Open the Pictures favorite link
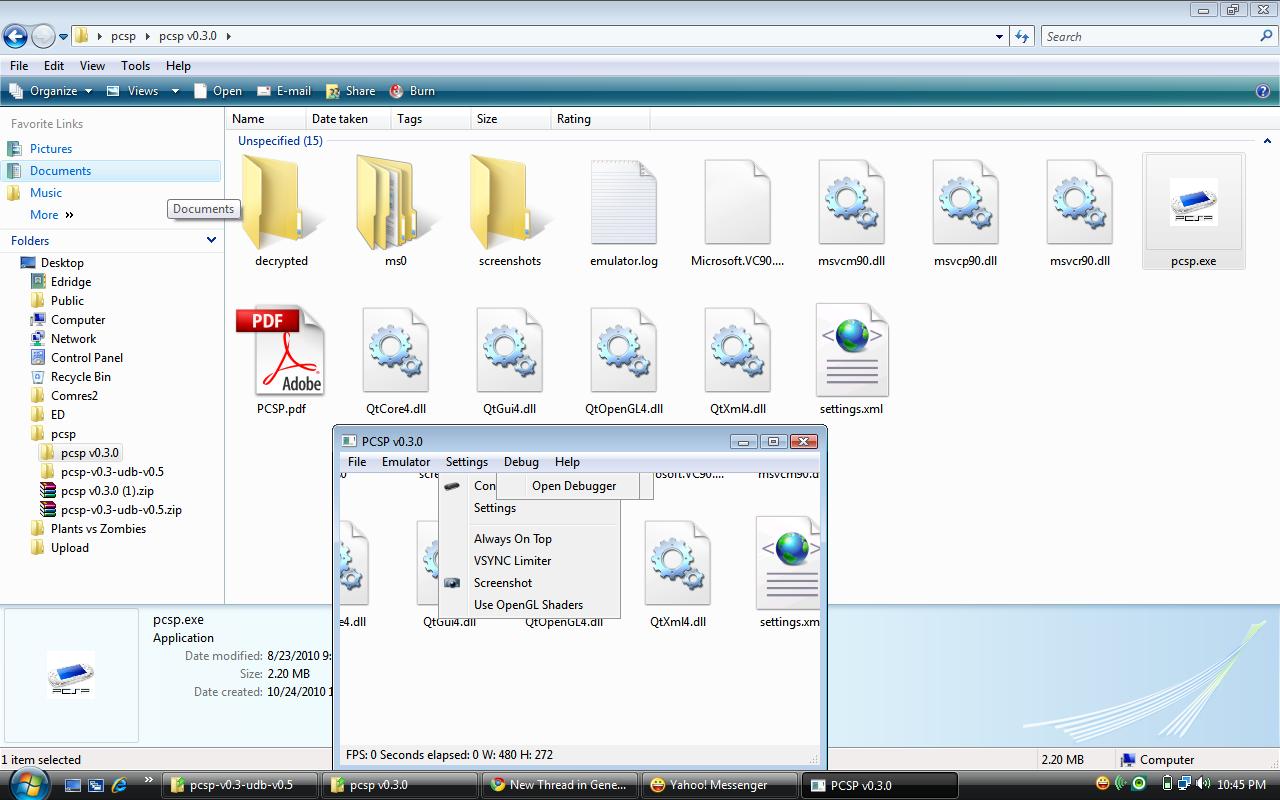The width and height of the screenshot is (1280, 800). coord(51,149)
